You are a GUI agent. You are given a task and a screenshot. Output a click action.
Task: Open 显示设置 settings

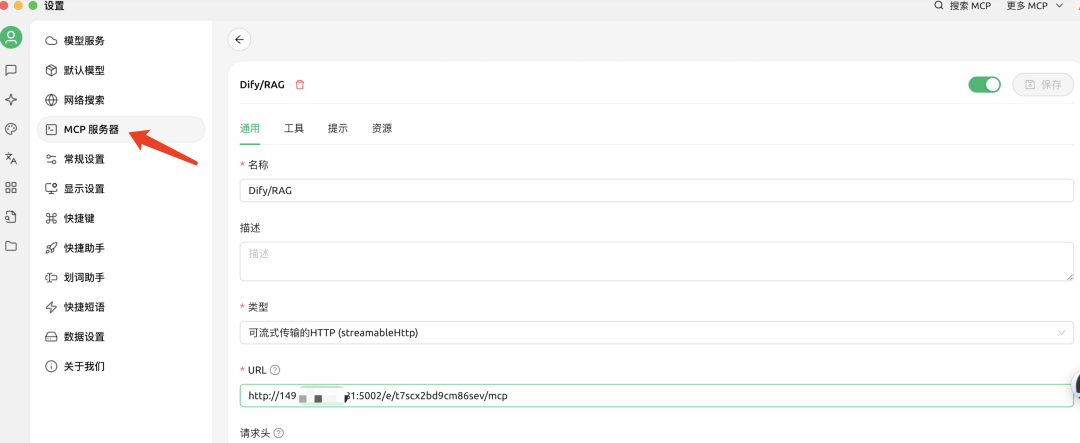point(121,189)
